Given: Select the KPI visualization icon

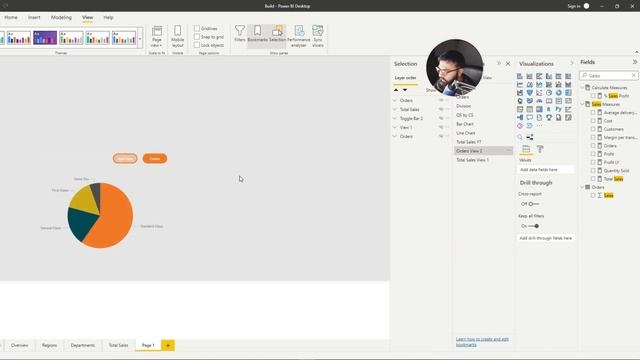Looking at the screenshot, I should click(568, 101).
